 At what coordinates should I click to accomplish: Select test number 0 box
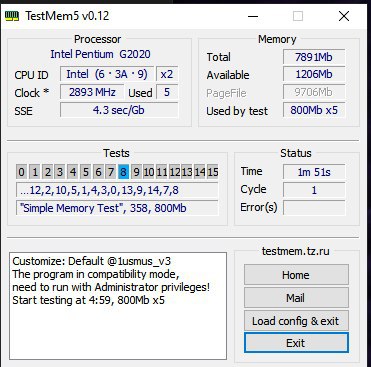[x=21, y=172]
